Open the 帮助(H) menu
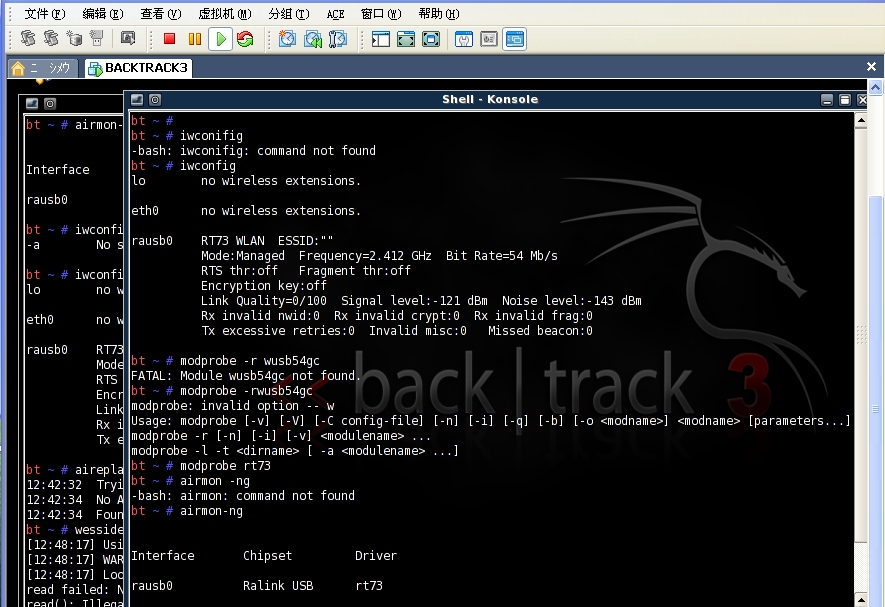885x607 pixels. [439, 14]
